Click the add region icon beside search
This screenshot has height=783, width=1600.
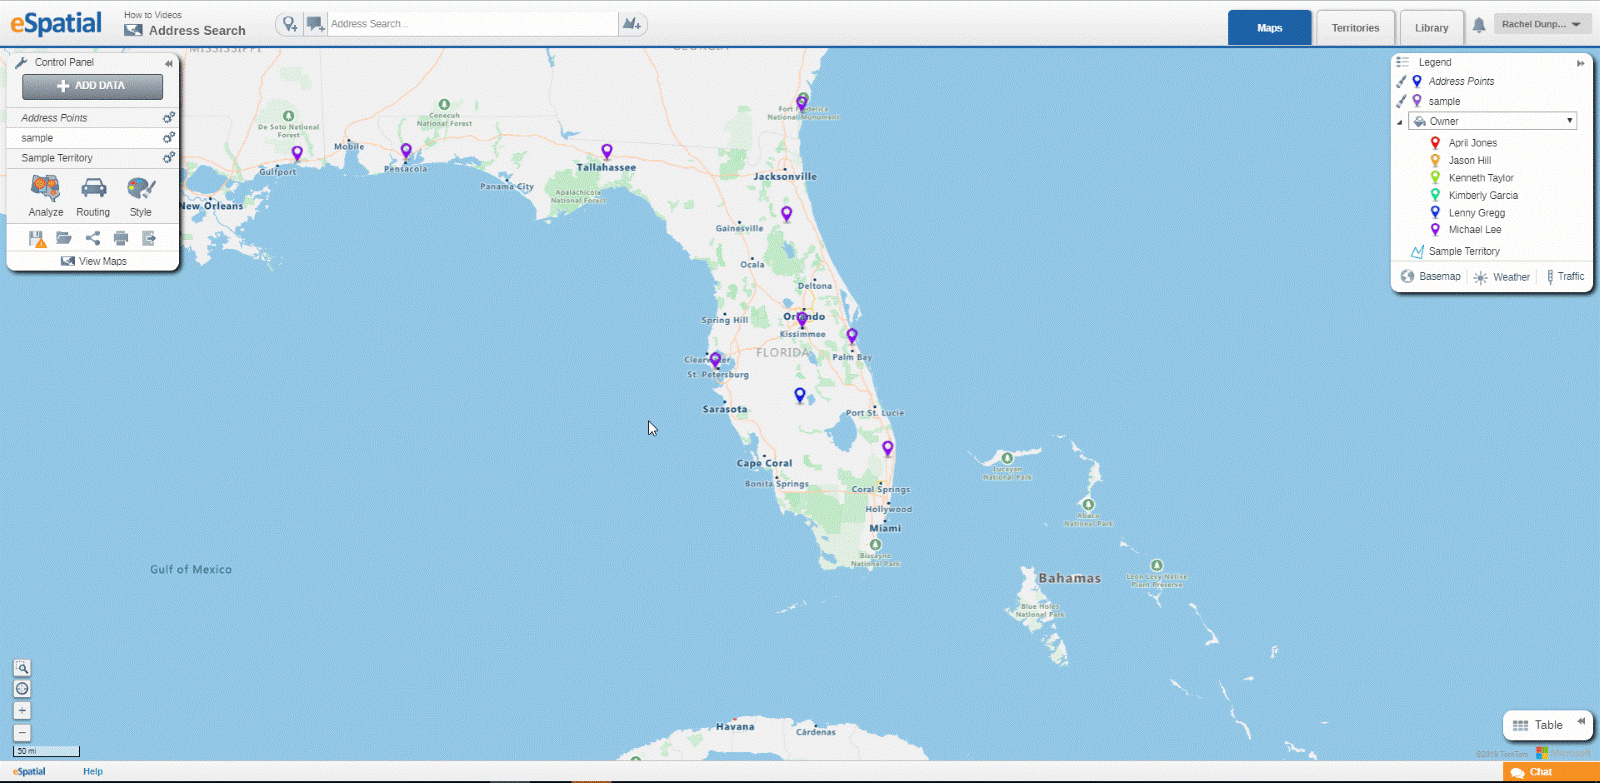(x=631, y=24)
